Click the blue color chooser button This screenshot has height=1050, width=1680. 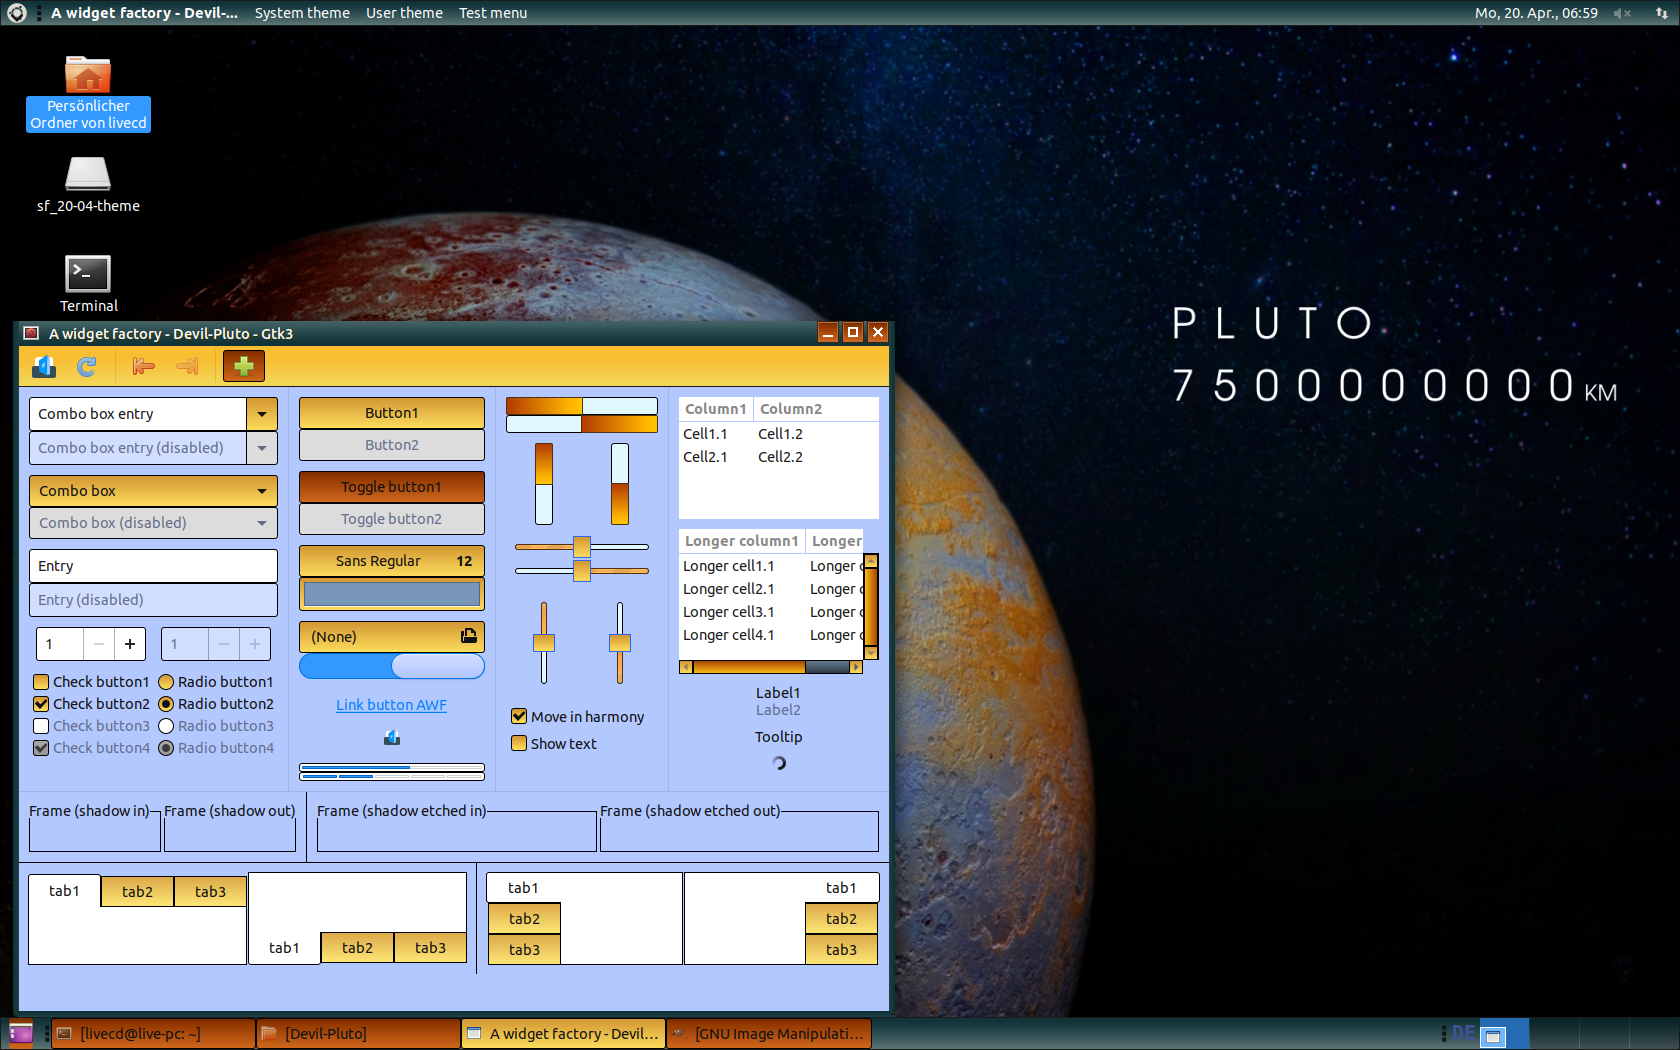click(x=392, y=594)
